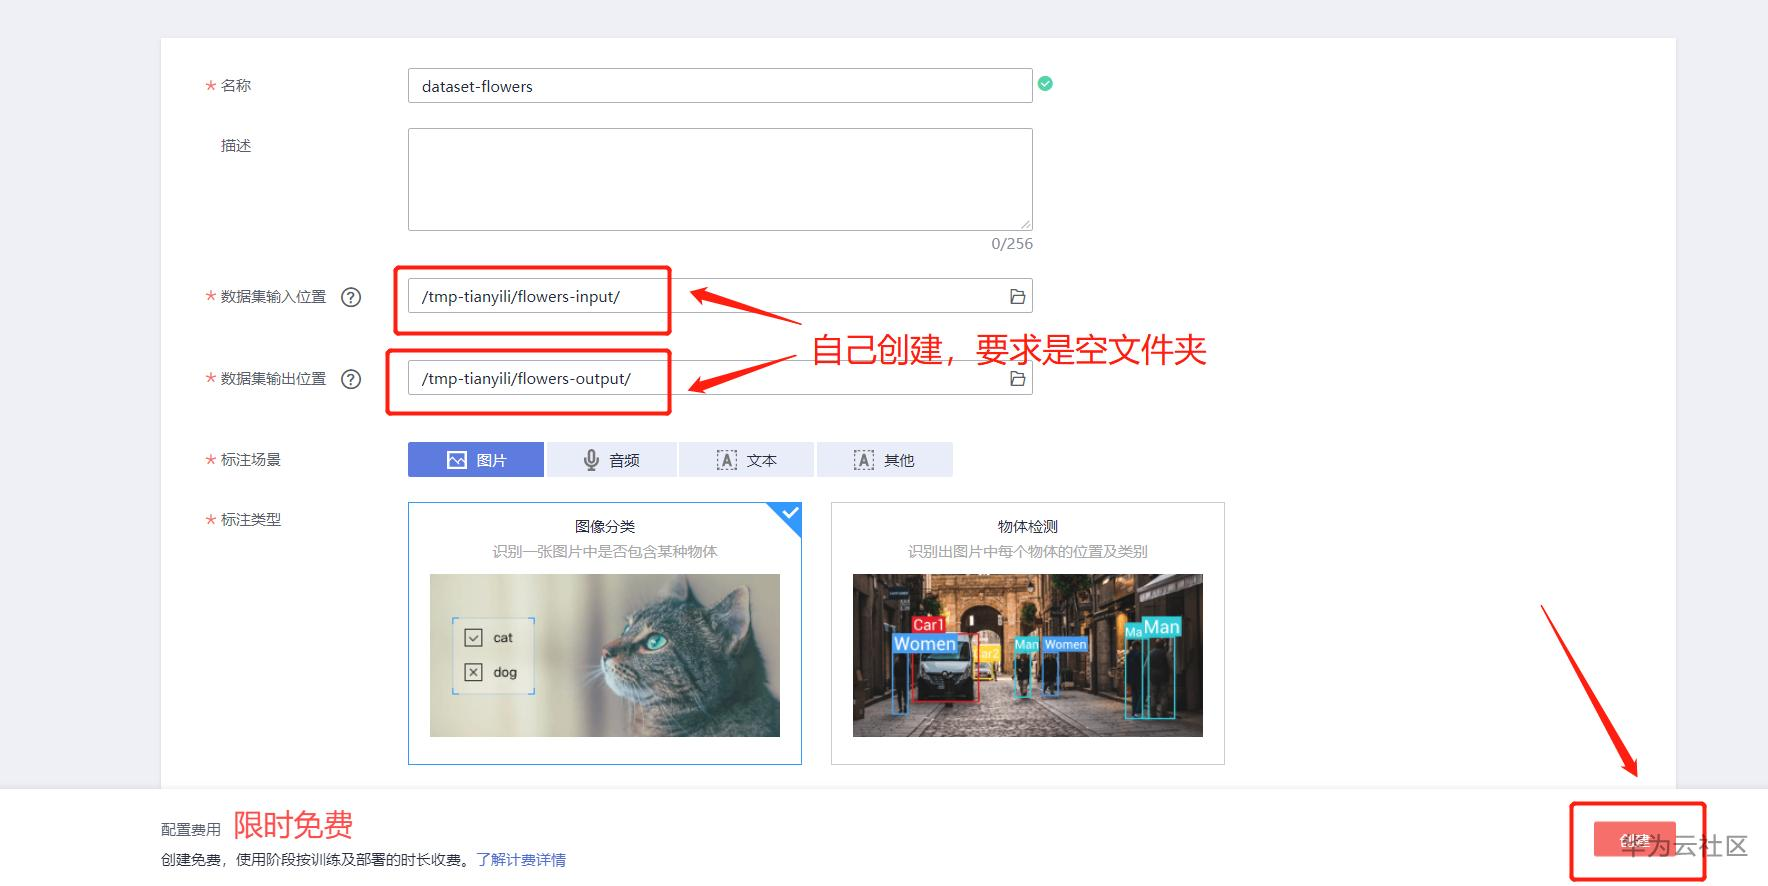Choose the 物体检测 labeling type card
1768x886 pixels.
coord(1028,633)
